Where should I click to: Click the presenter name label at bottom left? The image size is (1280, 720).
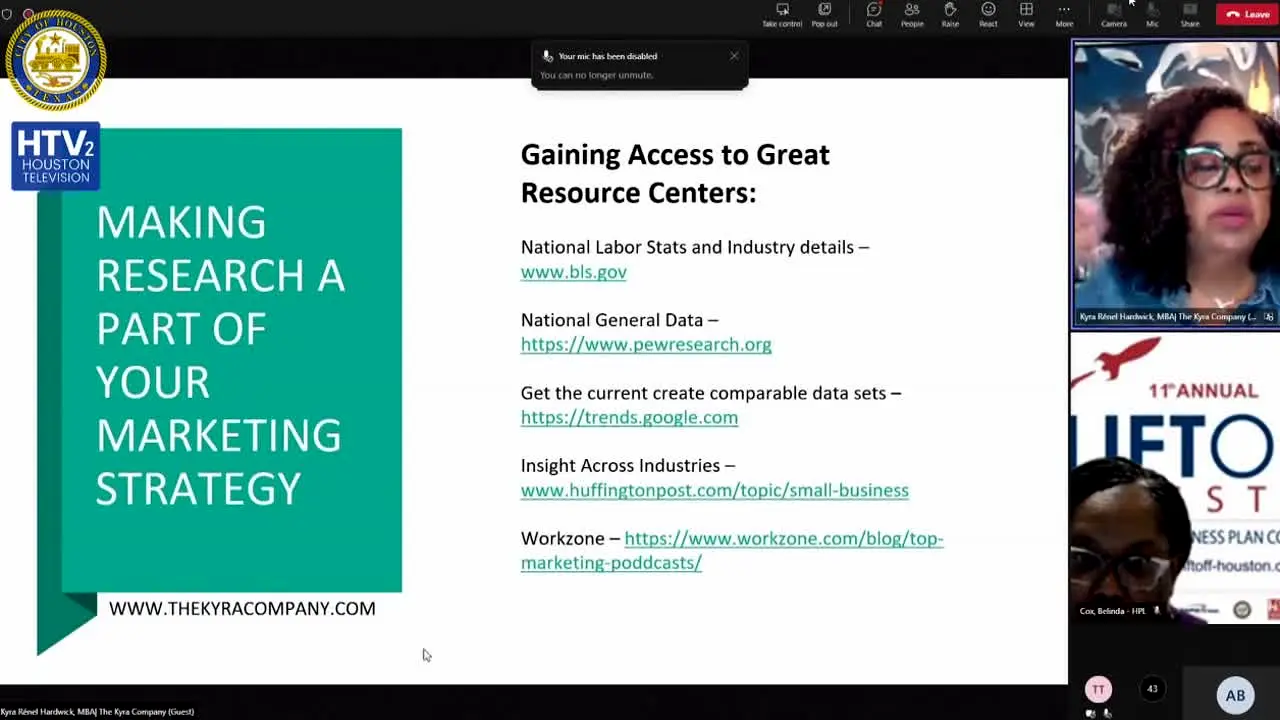[98, 712]
